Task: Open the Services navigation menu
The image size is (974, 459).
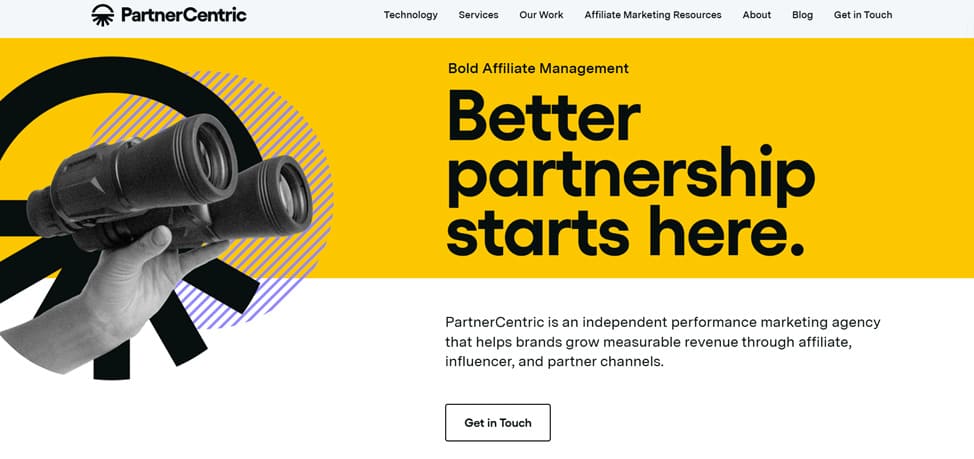Action: pyautogui.click(x=478, y=15)
